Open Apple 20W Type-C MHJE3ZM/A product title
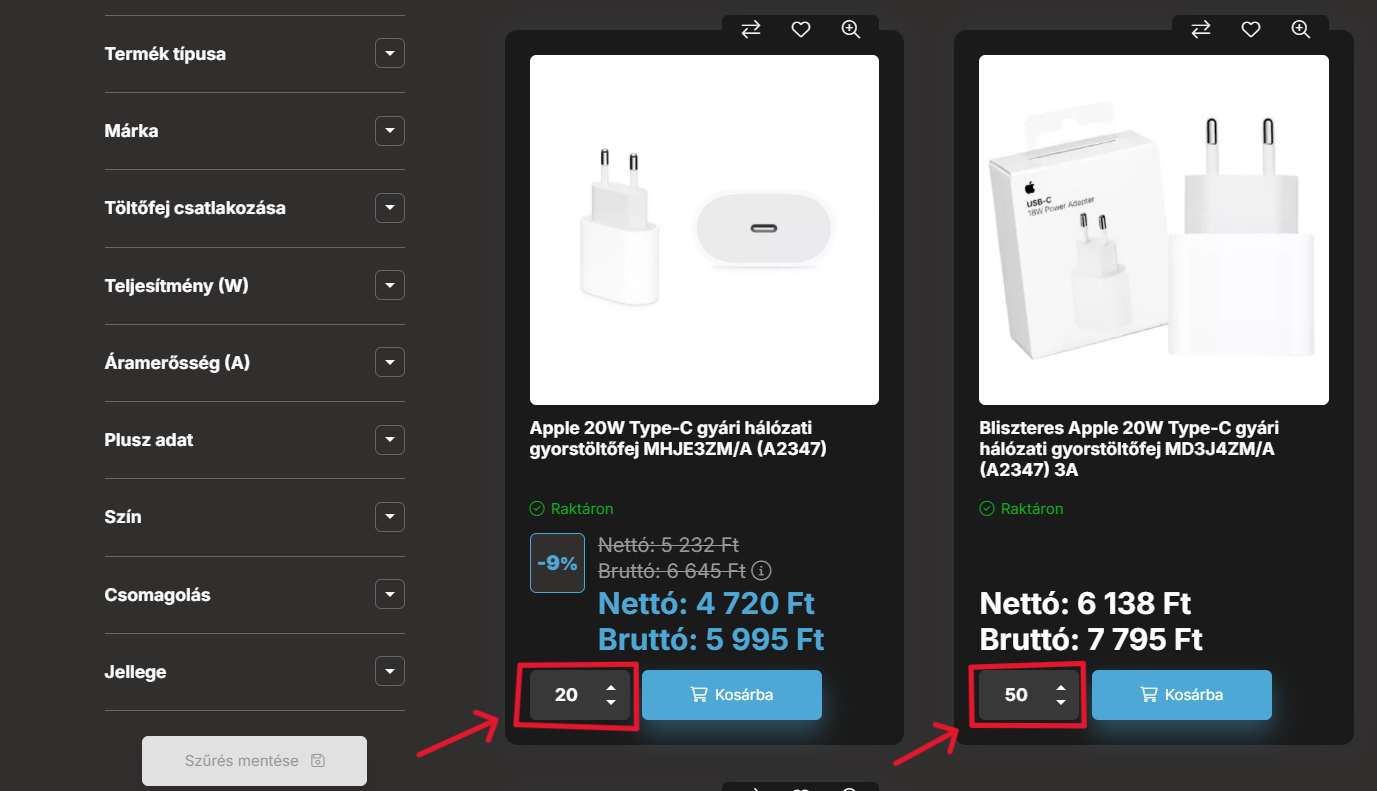 (680, 439)
